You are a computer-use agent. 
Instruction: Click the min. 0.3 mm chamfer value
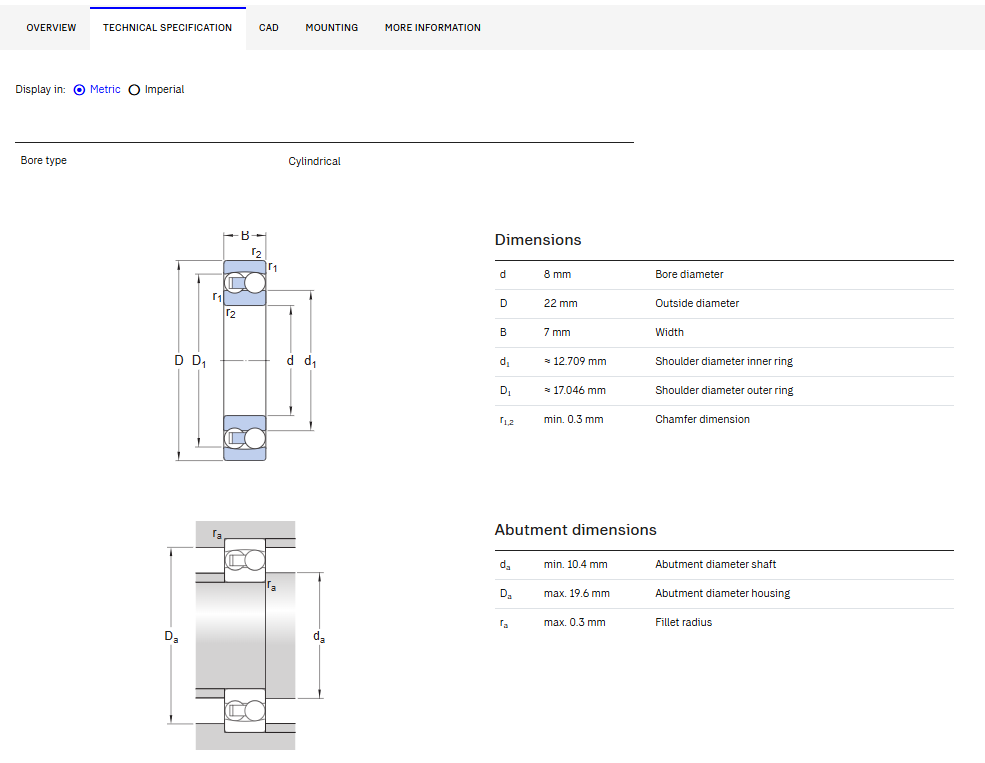(x=574, y=419)
